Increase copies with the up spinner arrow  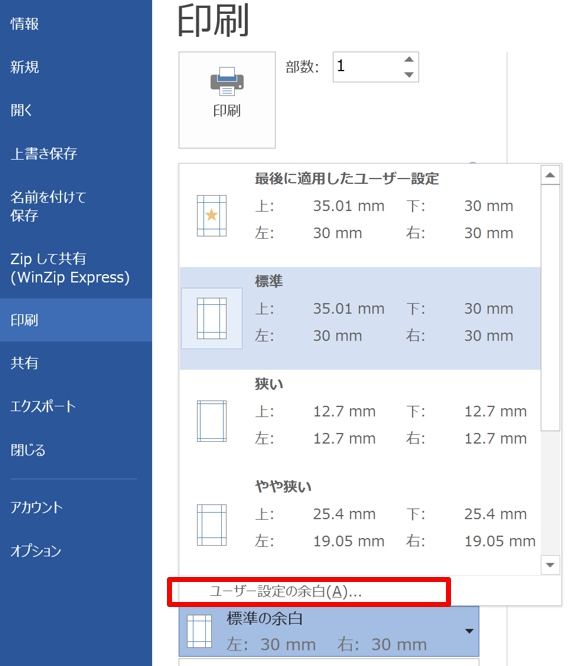(x=409, y=59)
